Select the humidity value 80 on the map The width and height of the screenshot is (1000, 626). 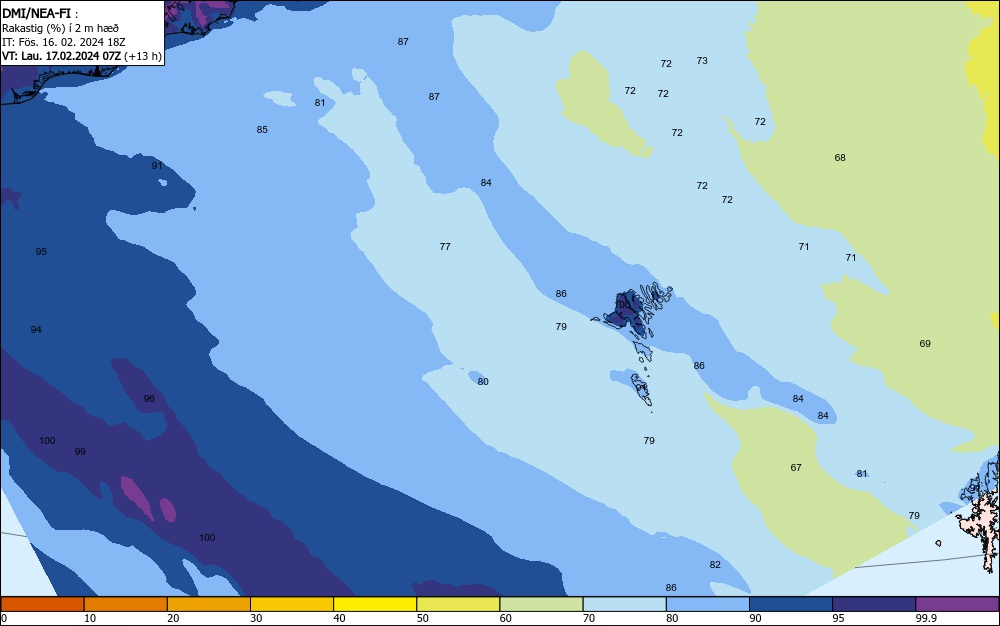[x=483, y=381]
